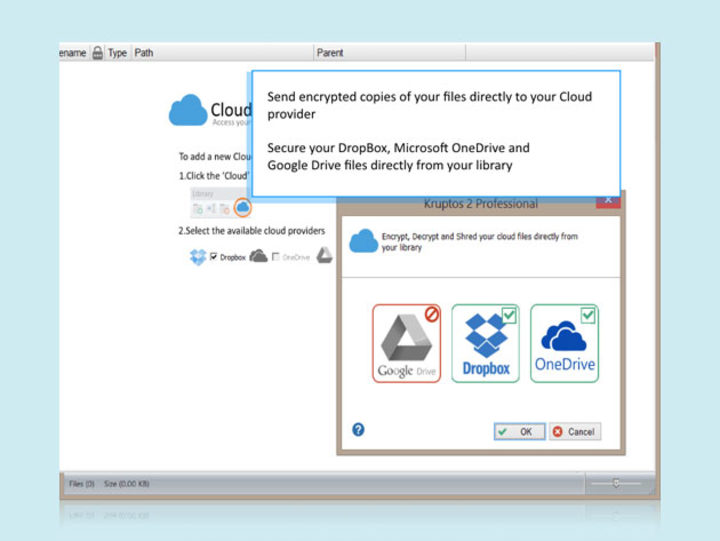Click the small Dropbox logo in instructions

point(198,257)
